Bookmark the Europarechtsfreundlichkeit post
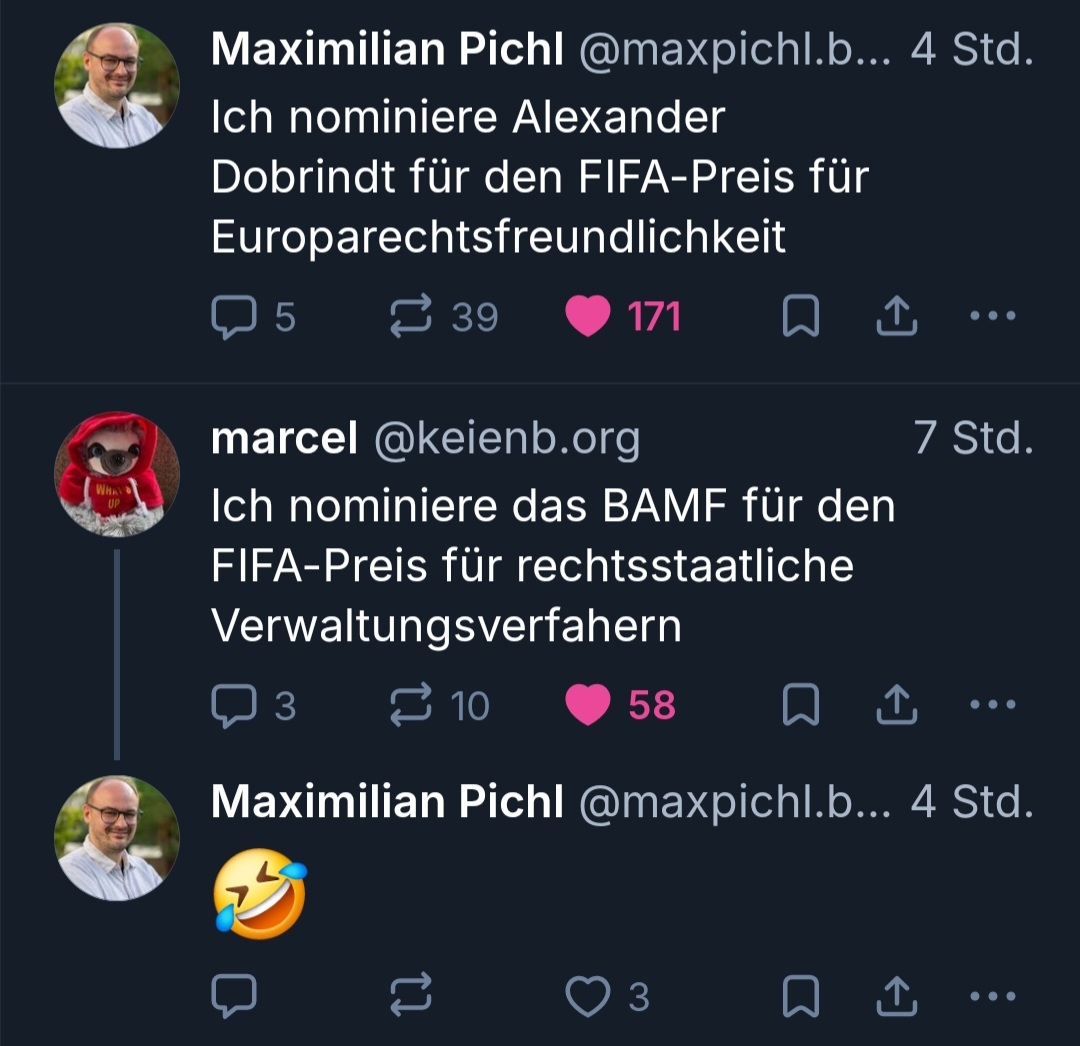 800,318
